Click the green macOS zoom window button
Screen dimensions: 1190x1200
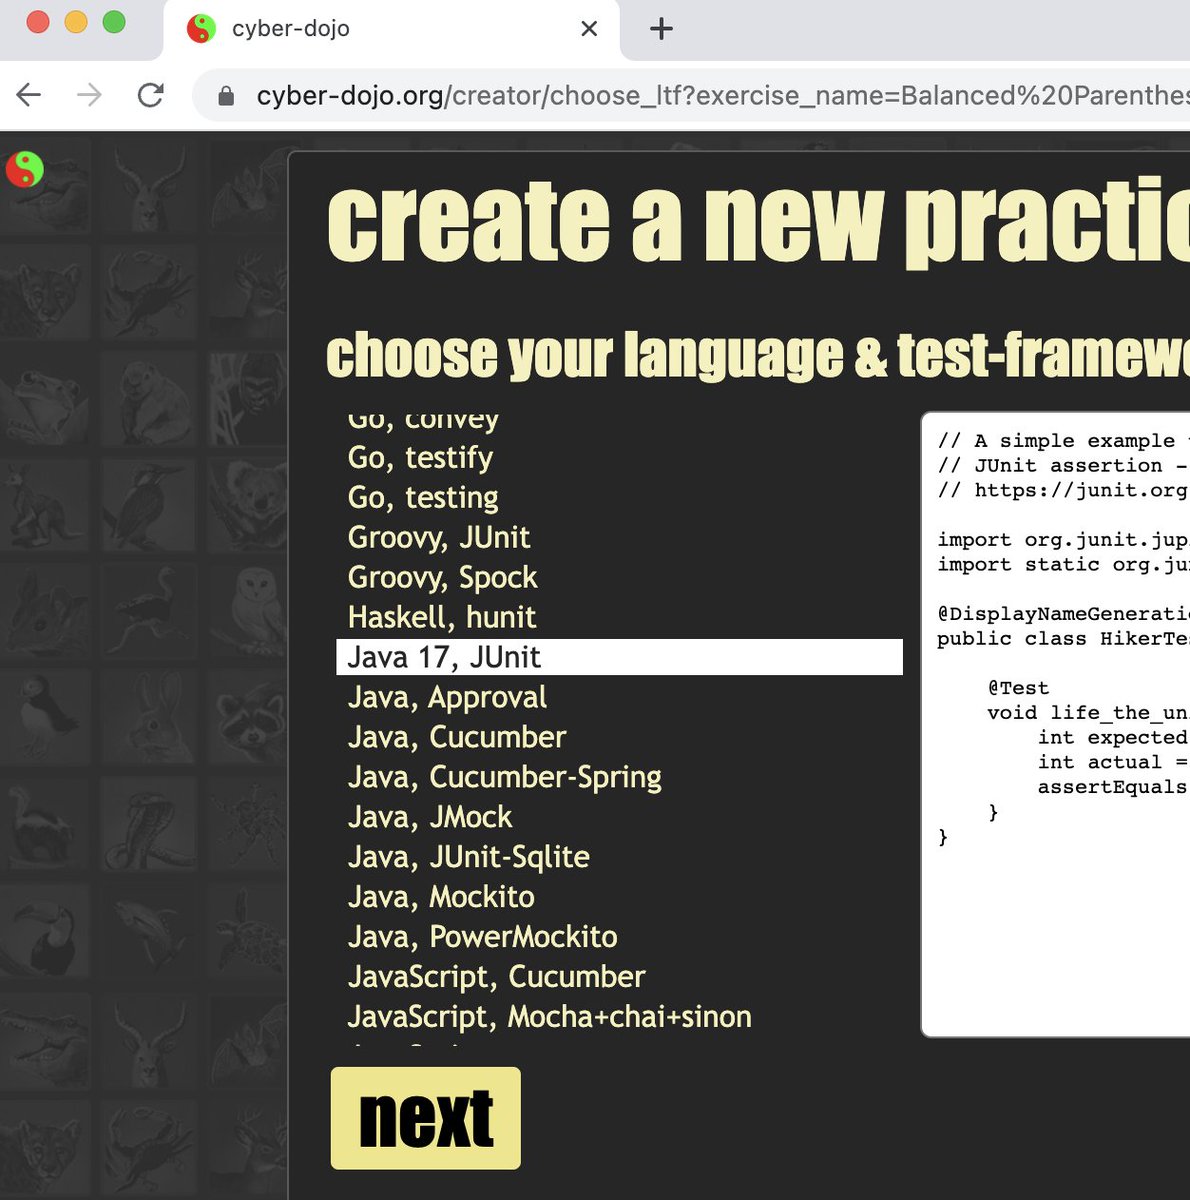coord(114,22)
